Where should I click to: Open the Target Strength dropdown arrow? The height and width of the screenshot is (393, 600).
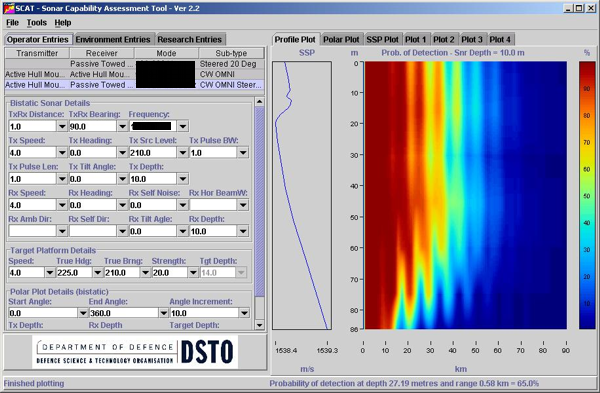[193, 272]
